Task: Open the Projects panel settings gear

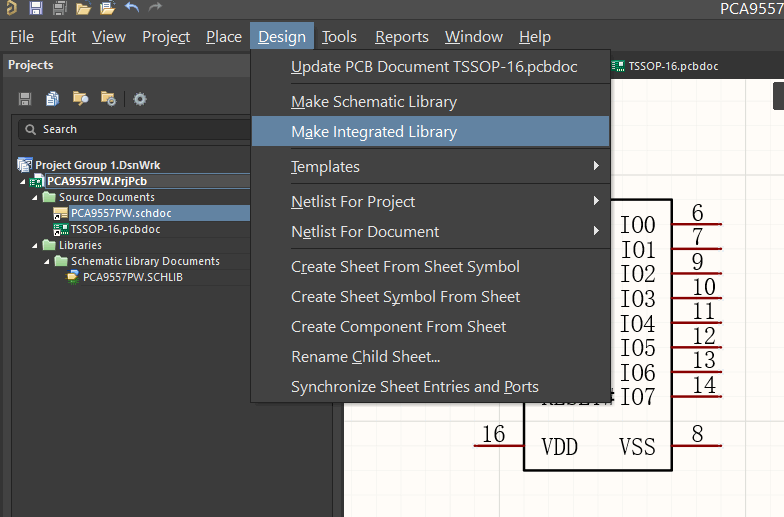Action: click(140, 99)
